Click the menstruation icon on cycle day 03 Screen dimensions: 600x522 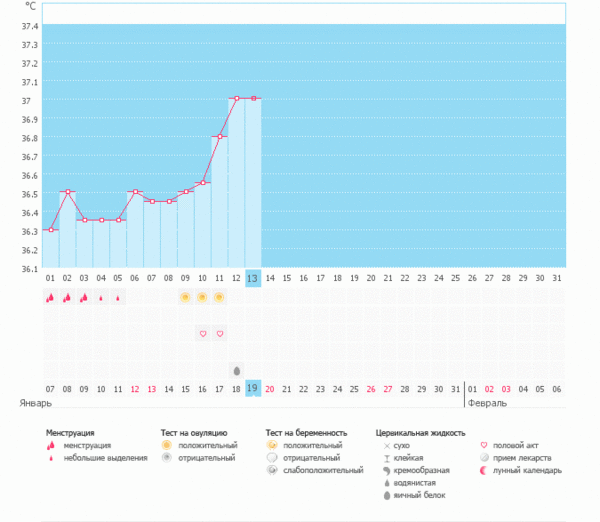click(84, 297)
